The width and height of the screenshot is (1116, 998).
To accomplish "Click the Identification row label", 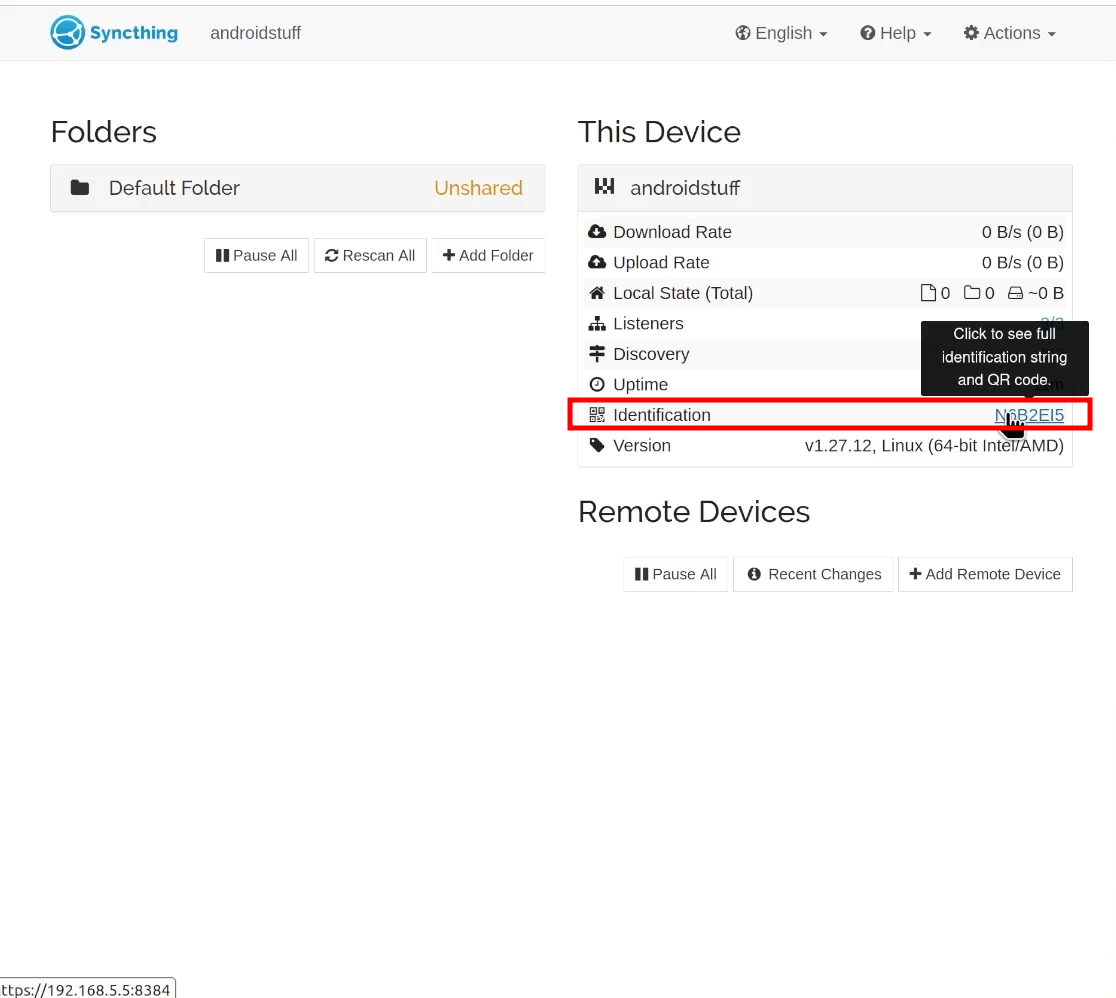I will coord(662,415).
